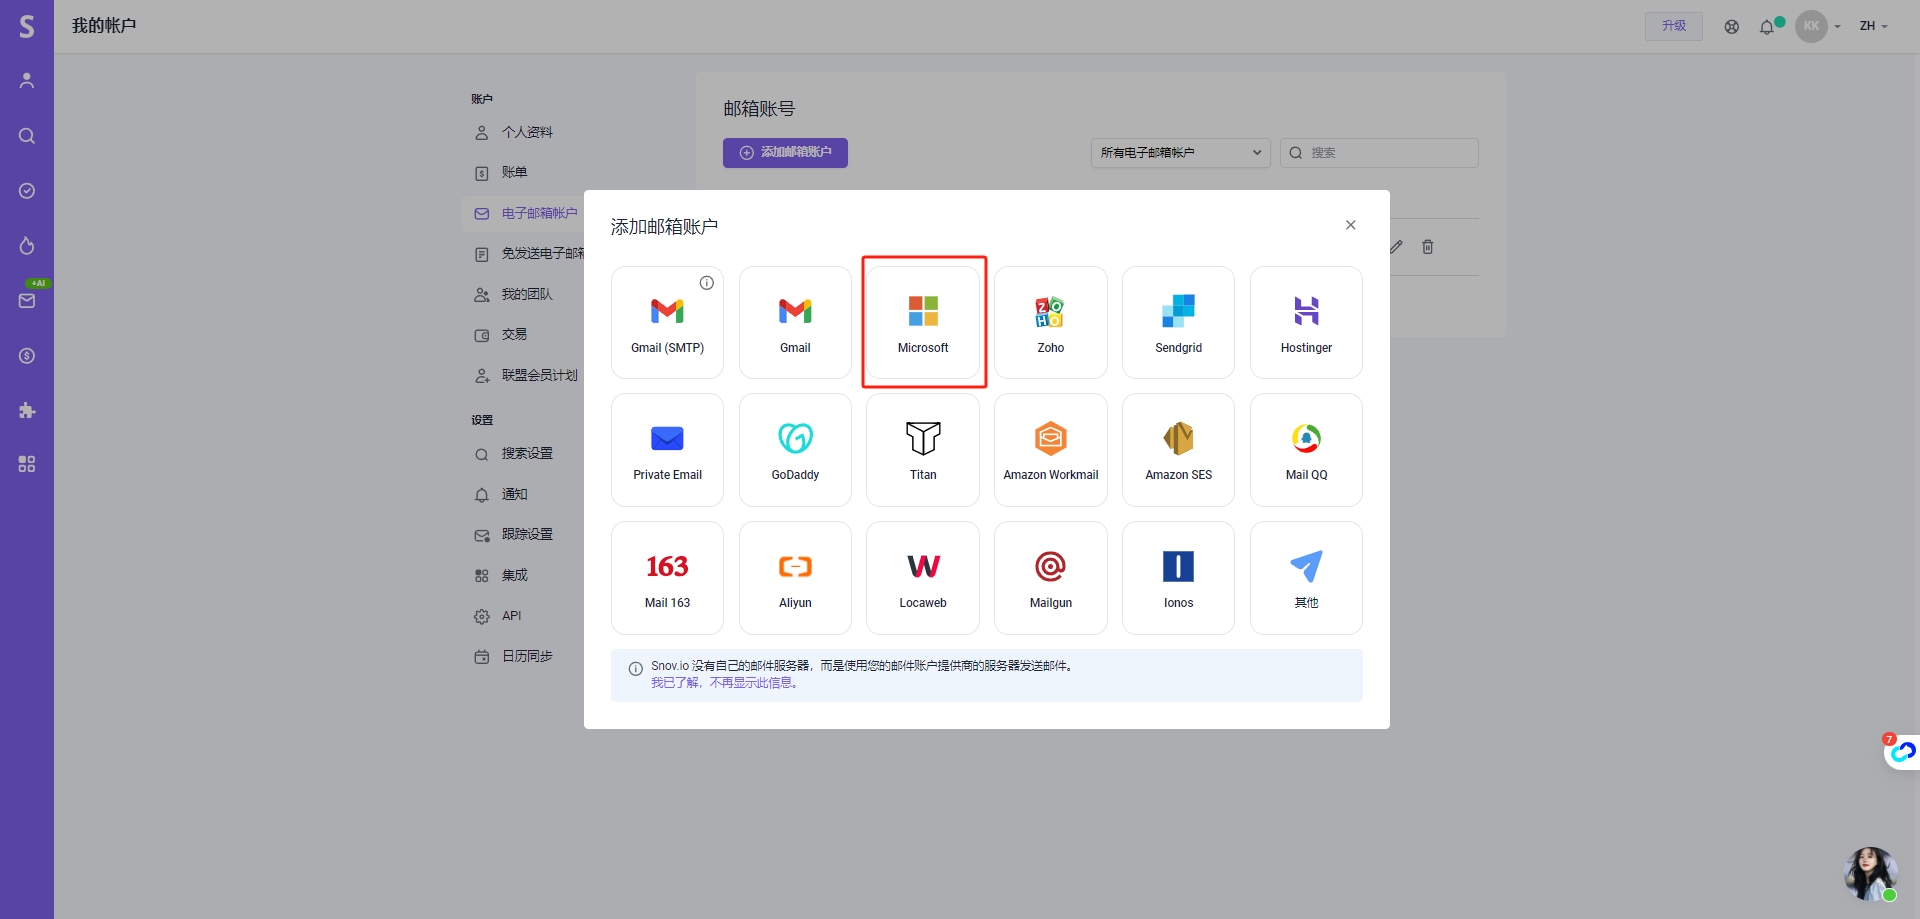
Task: Choose the Mail QQ provider card
Action: [x=1306, y=450]
